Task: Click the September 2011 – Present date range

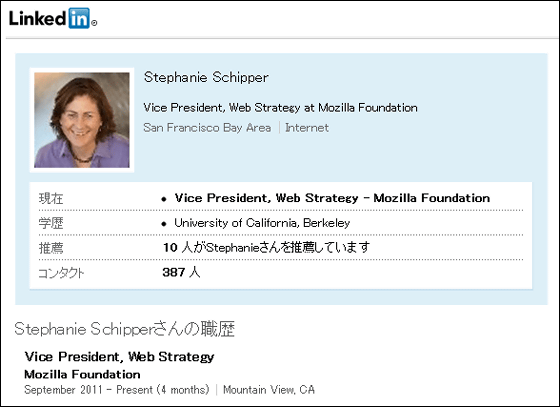Action: [x=117, y=390]
